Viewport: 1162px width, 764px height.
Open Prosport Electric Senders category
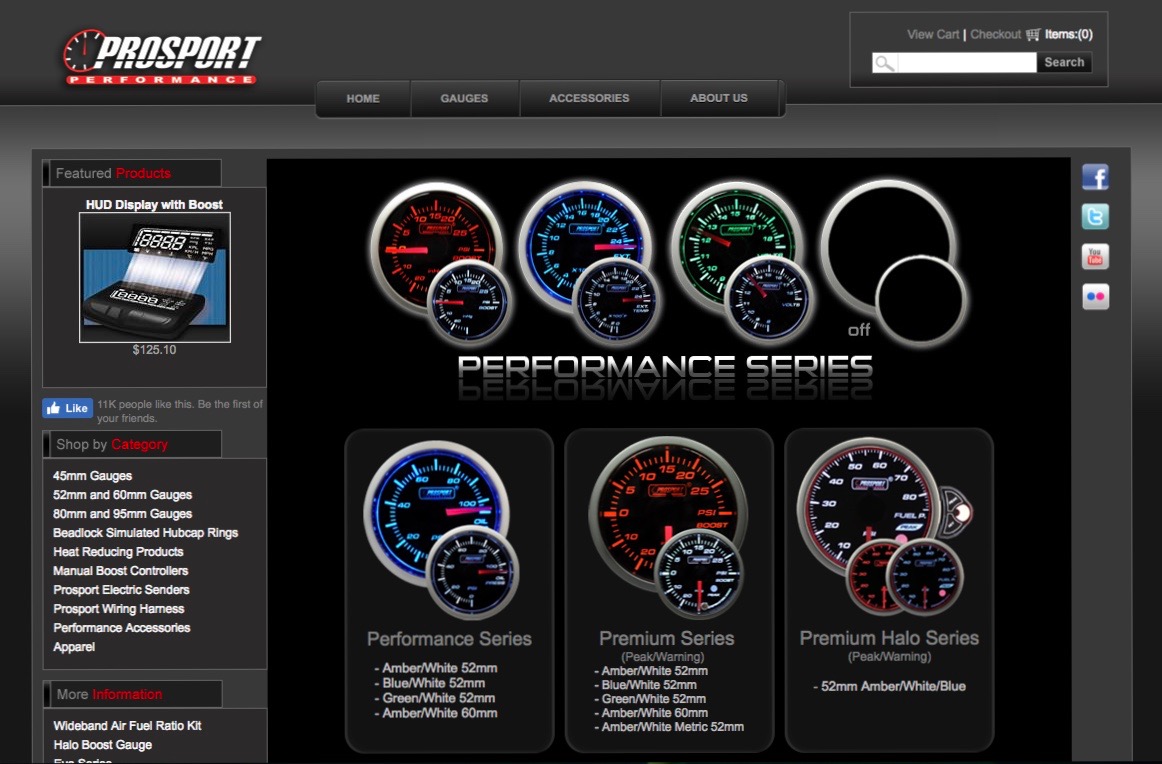(x=121, y=590)
